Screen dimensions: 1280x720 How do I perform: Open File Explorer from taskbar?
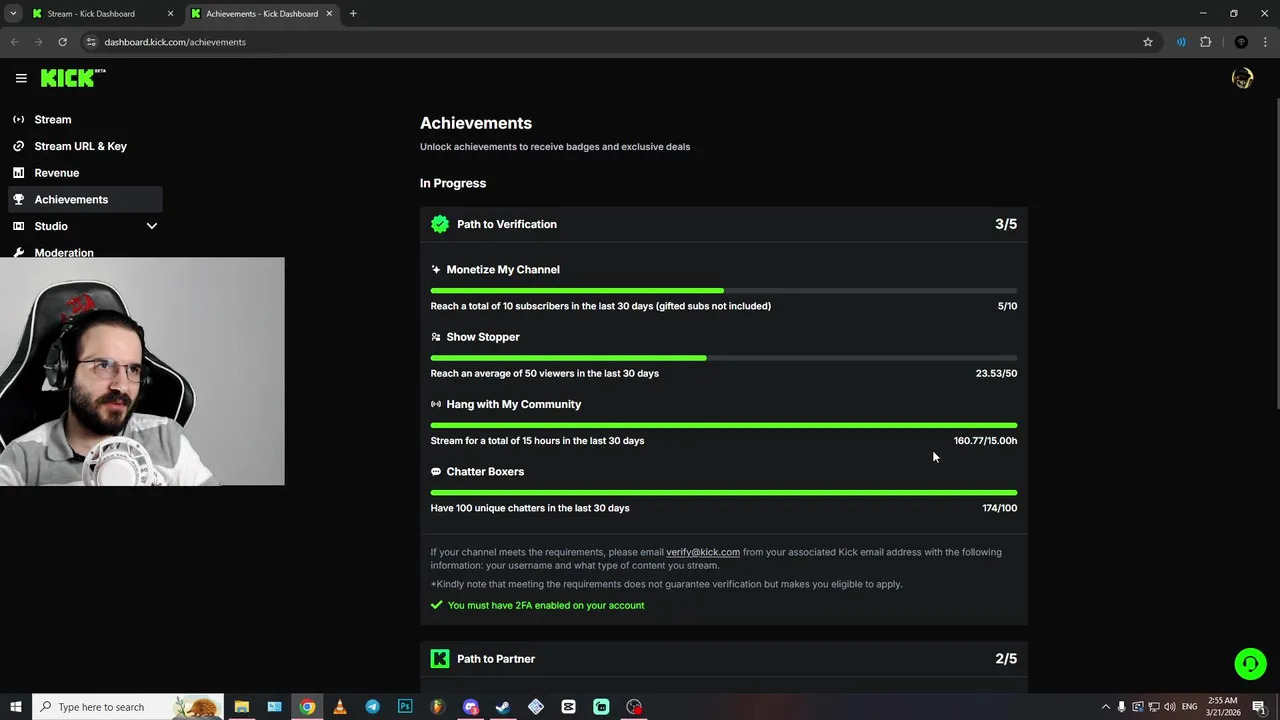click(241, 707)
